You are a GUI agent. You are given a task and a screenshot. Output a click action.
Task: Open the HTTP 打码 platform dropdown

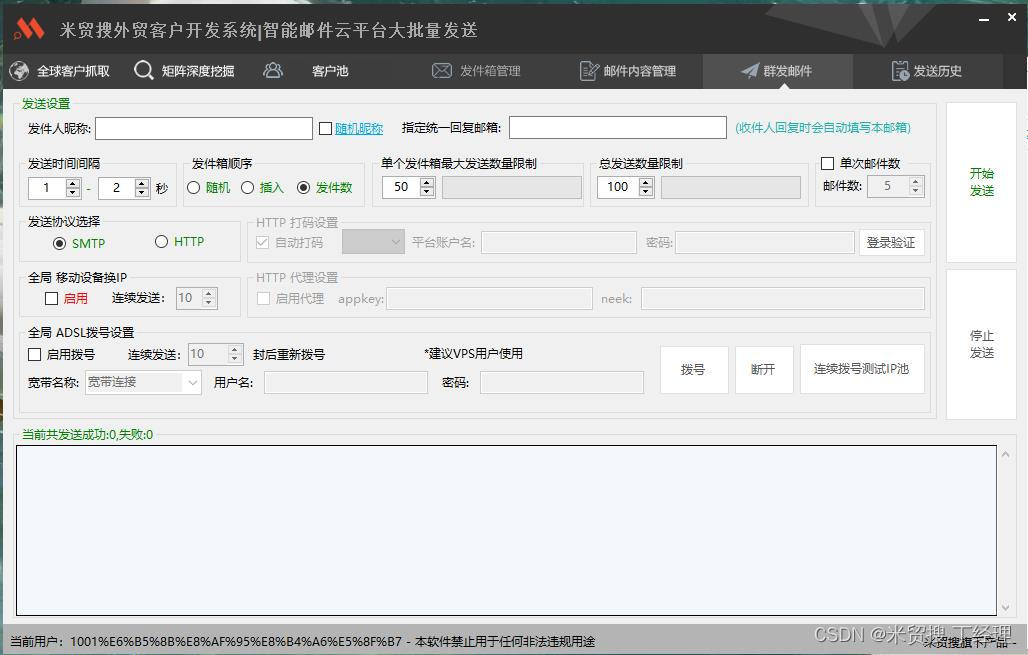pos(373,242)
